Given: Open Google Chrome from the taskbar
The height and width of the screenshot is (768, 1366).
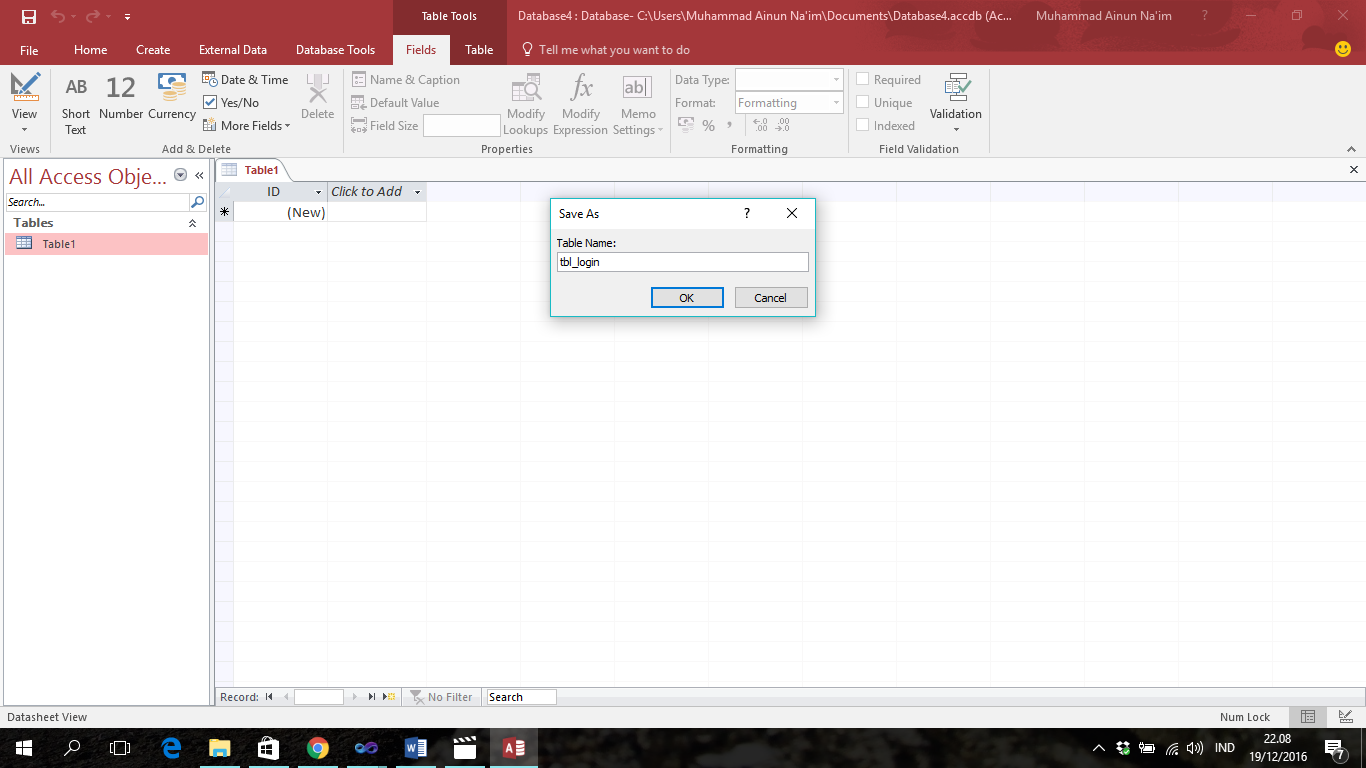Looking at the screenshot, I should pos(318,747).
